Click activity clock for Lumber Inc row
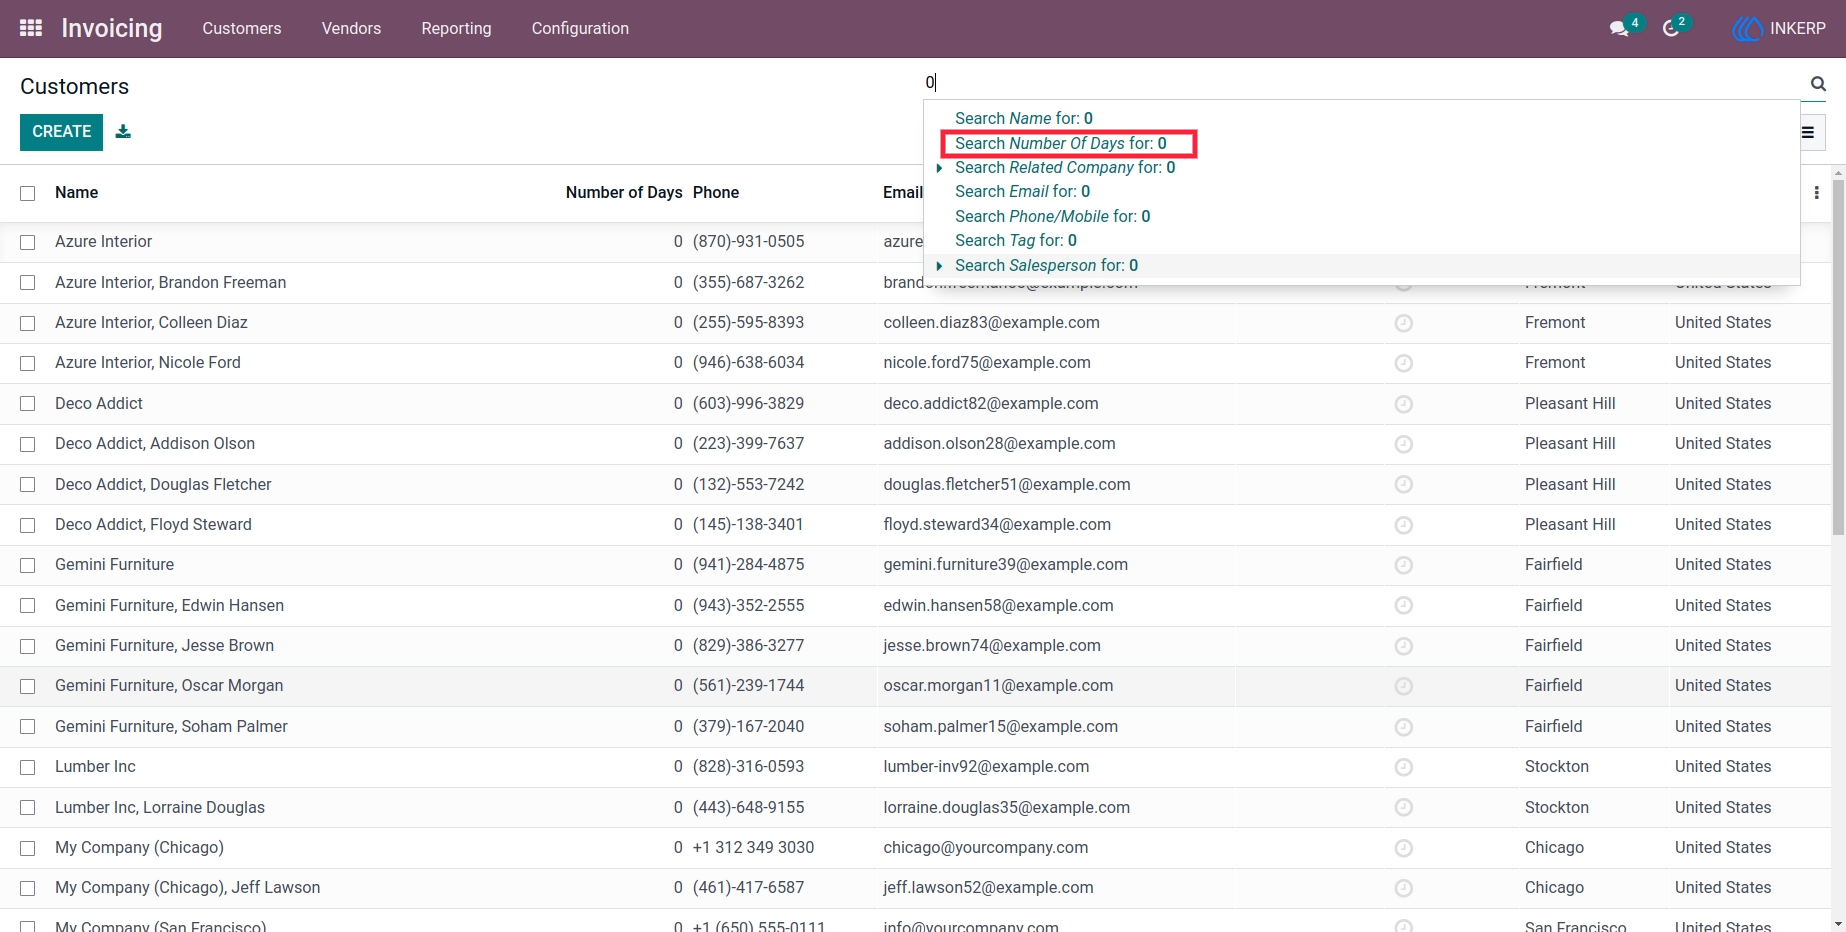Image resolution: width=1846 pixels, height=932 pixels. [1404, 767]
